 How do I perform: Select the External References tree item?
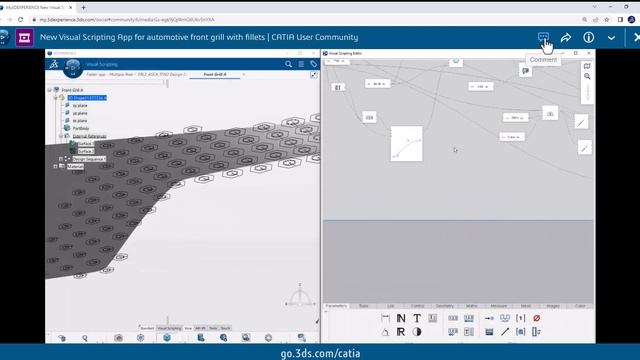(x=89, y=136)
